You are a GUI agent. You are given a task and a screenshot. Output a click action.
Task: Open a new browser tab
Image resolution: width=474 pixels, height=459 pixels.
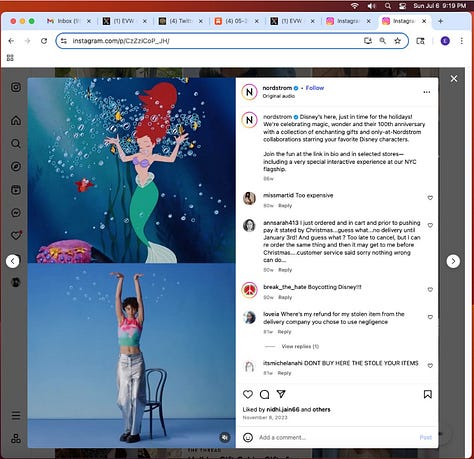tap(440, 21)
